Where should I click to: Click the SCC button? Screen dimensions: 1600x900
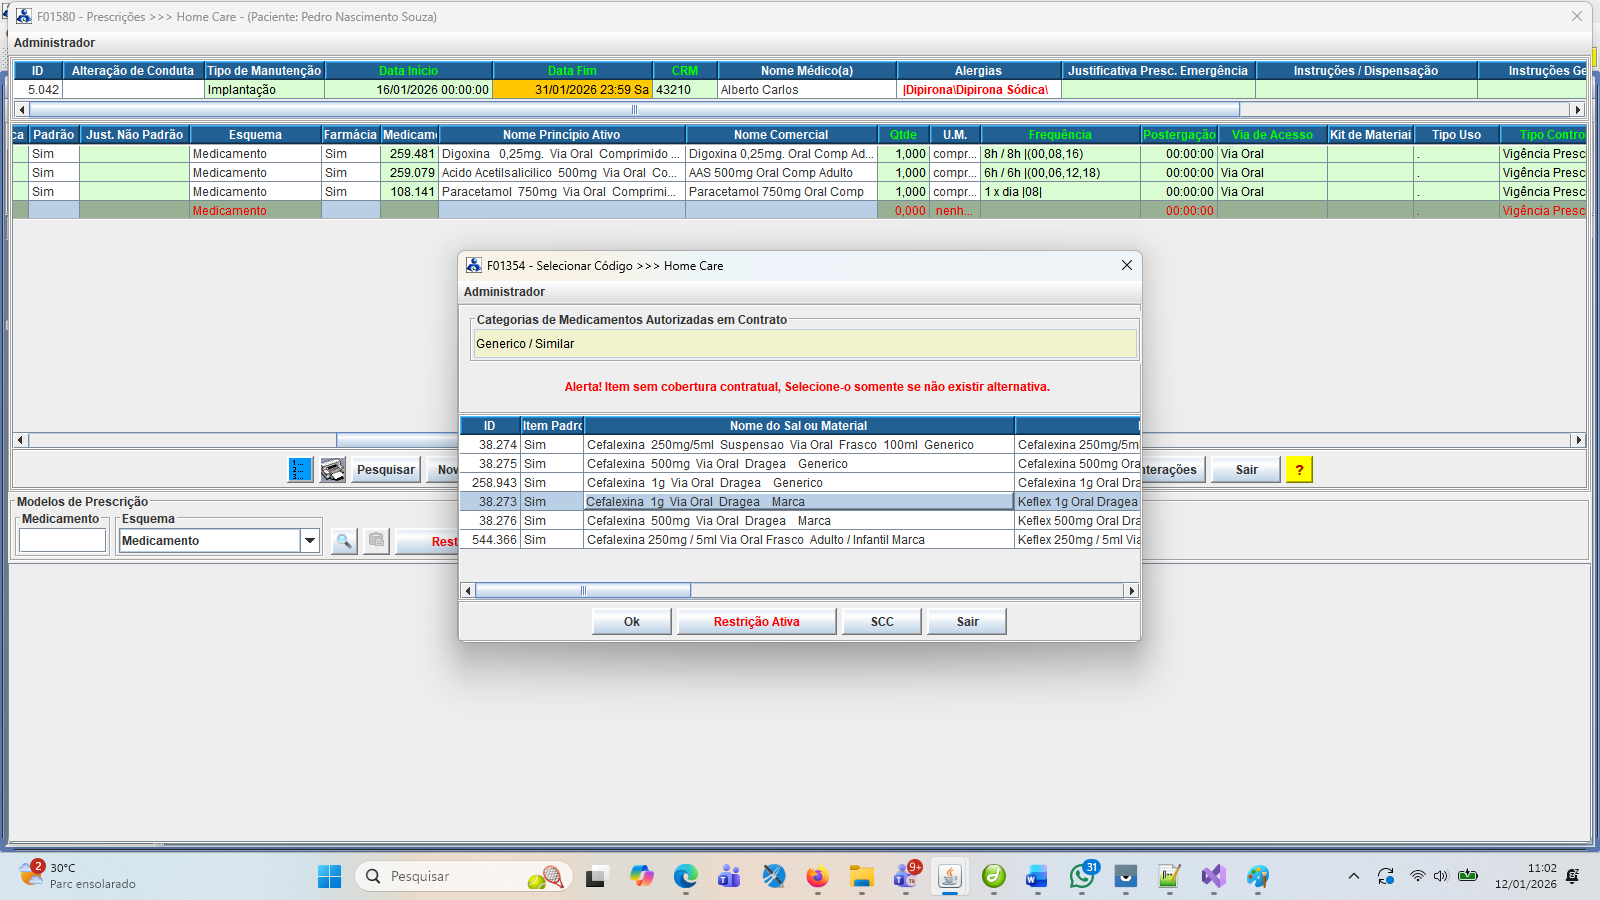tap(882, 622)
